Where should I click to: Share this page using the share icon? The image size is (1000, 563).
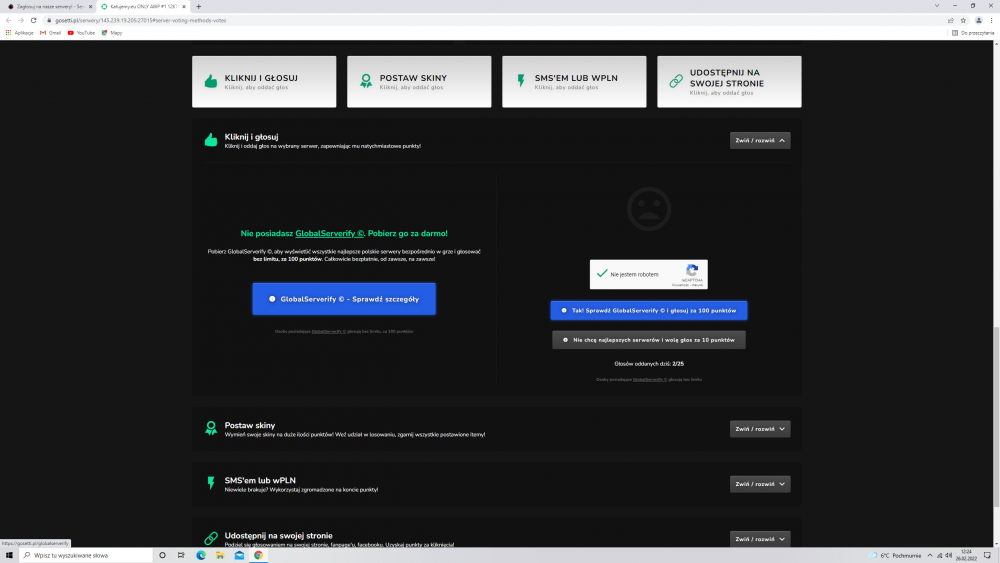(951, 20)
